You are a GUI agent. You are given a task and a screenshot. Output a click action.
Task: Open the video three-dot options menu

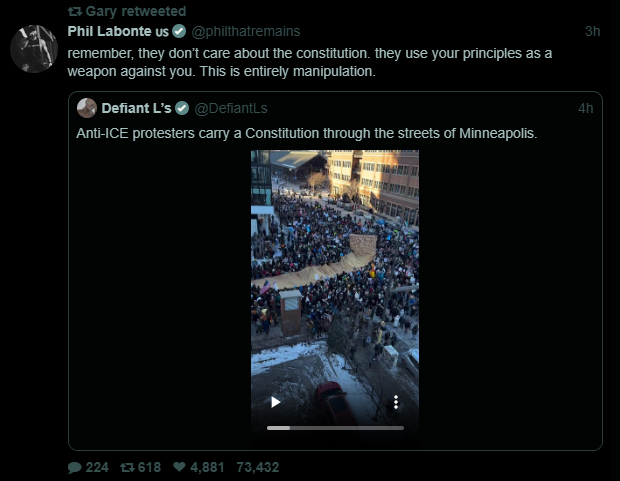click(x=396, y=402)
